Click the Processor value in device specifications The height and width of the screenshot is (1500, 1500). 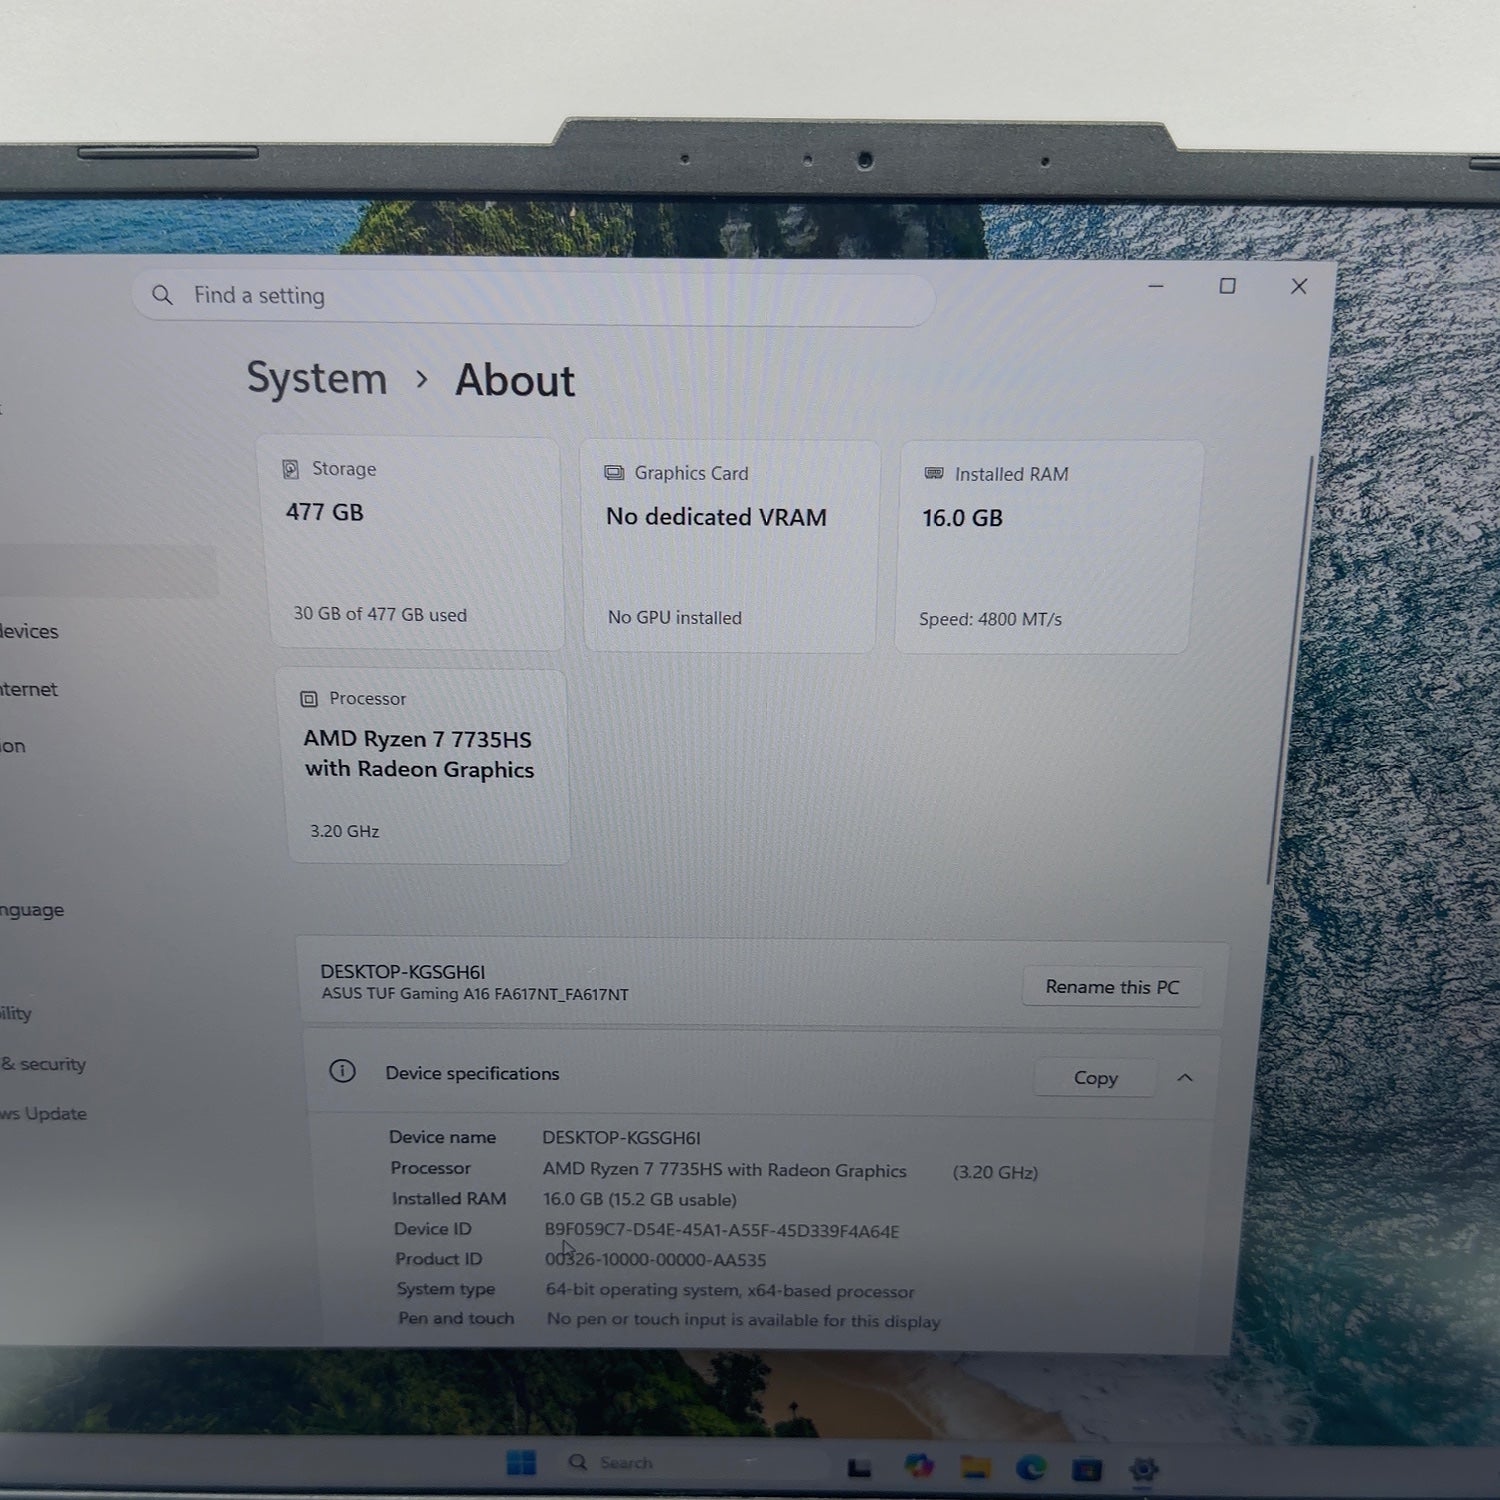click(725, 1170)
